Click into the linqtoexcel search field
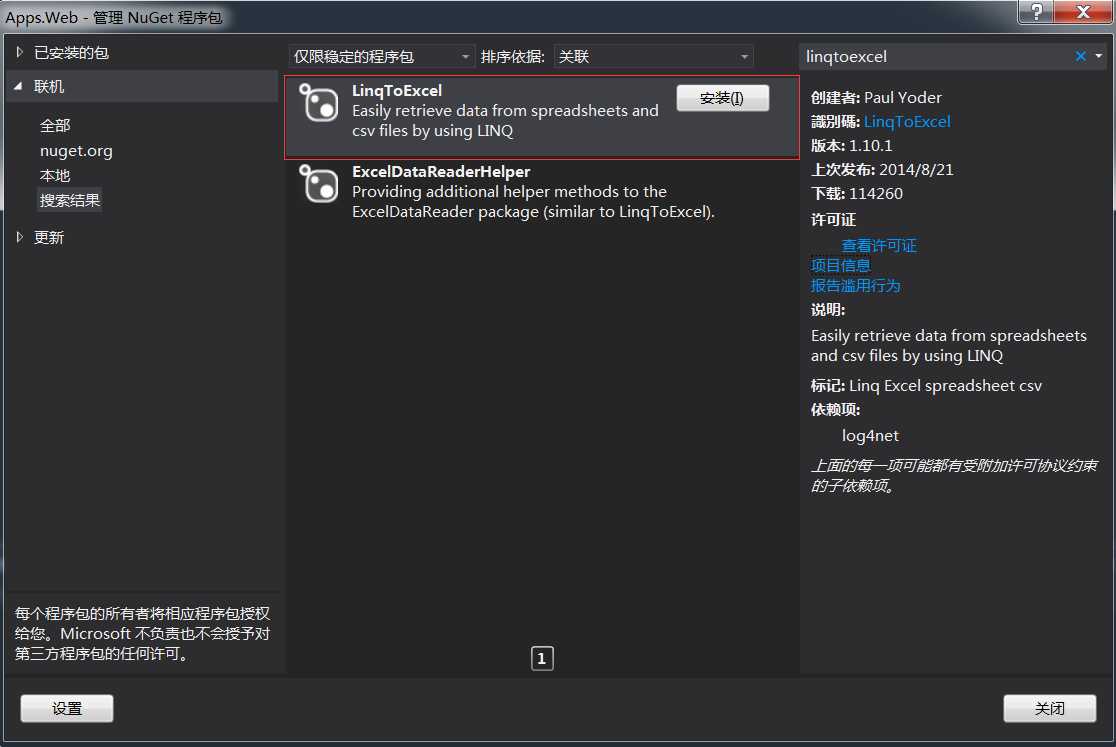This screenshot has height=747, width=1116. [x=936, y=56]
